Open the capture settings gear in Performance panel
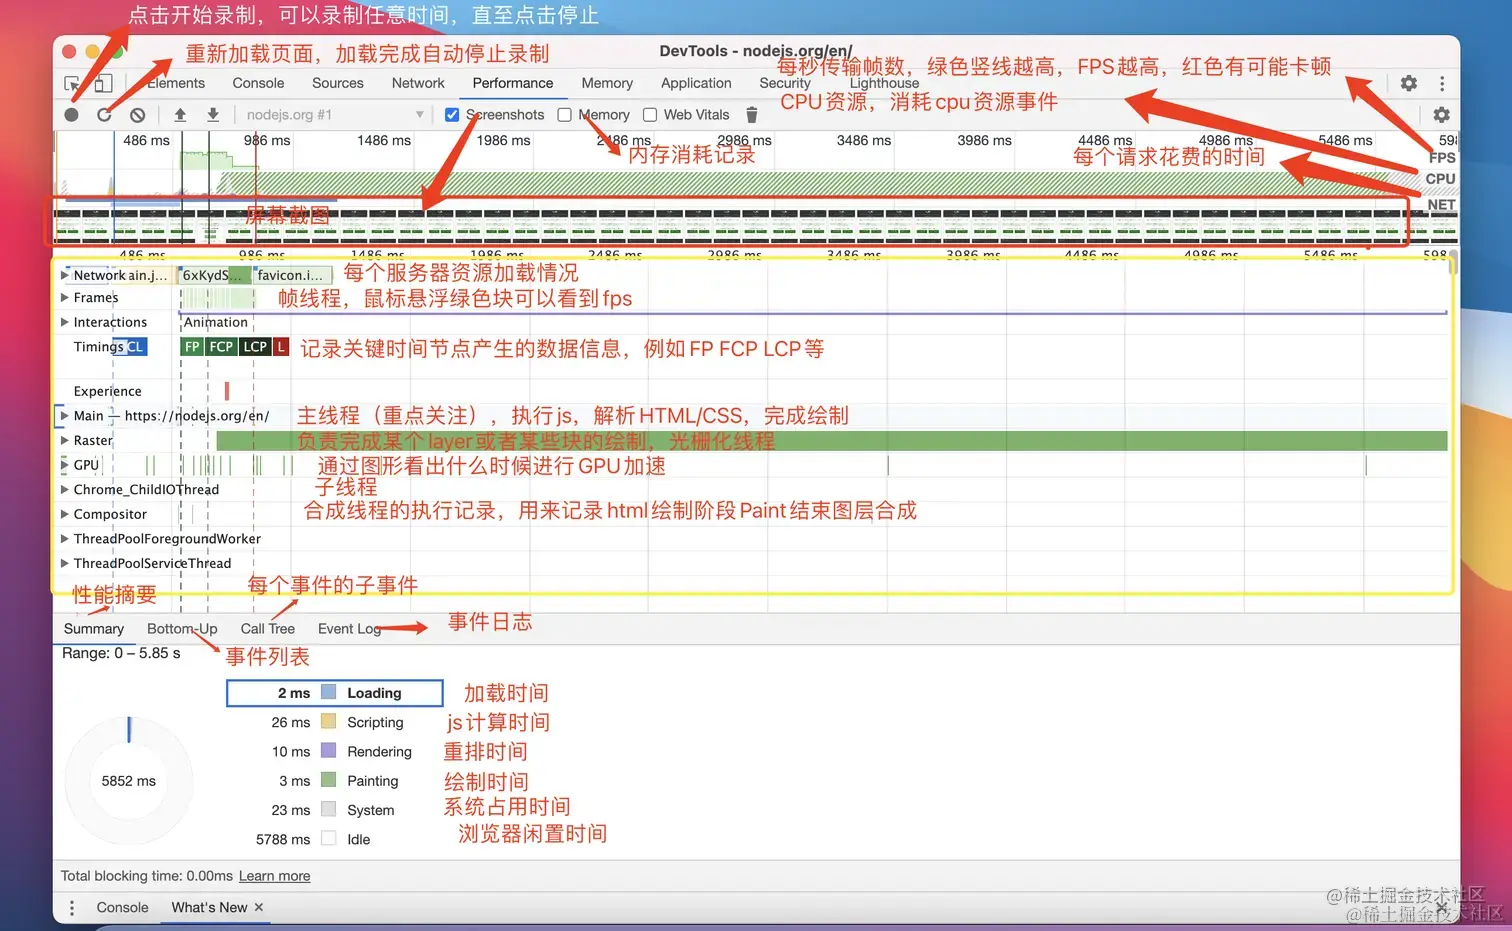1512x931 pixels. (x=1441, y=114)
